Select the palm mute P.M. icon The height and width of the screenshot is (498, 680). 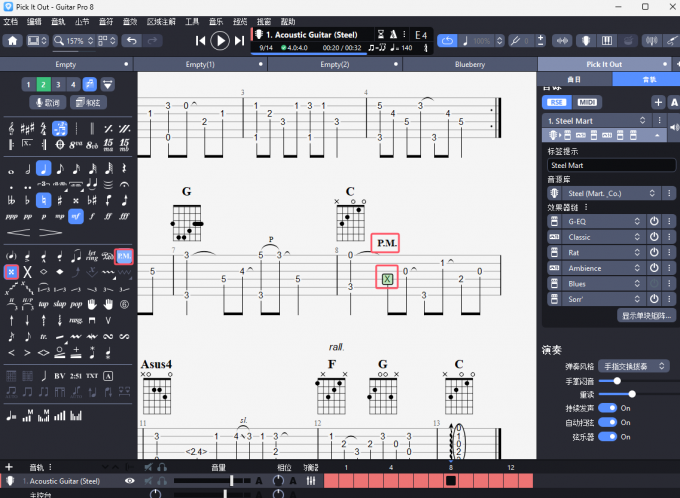click(x=124, y=256)
